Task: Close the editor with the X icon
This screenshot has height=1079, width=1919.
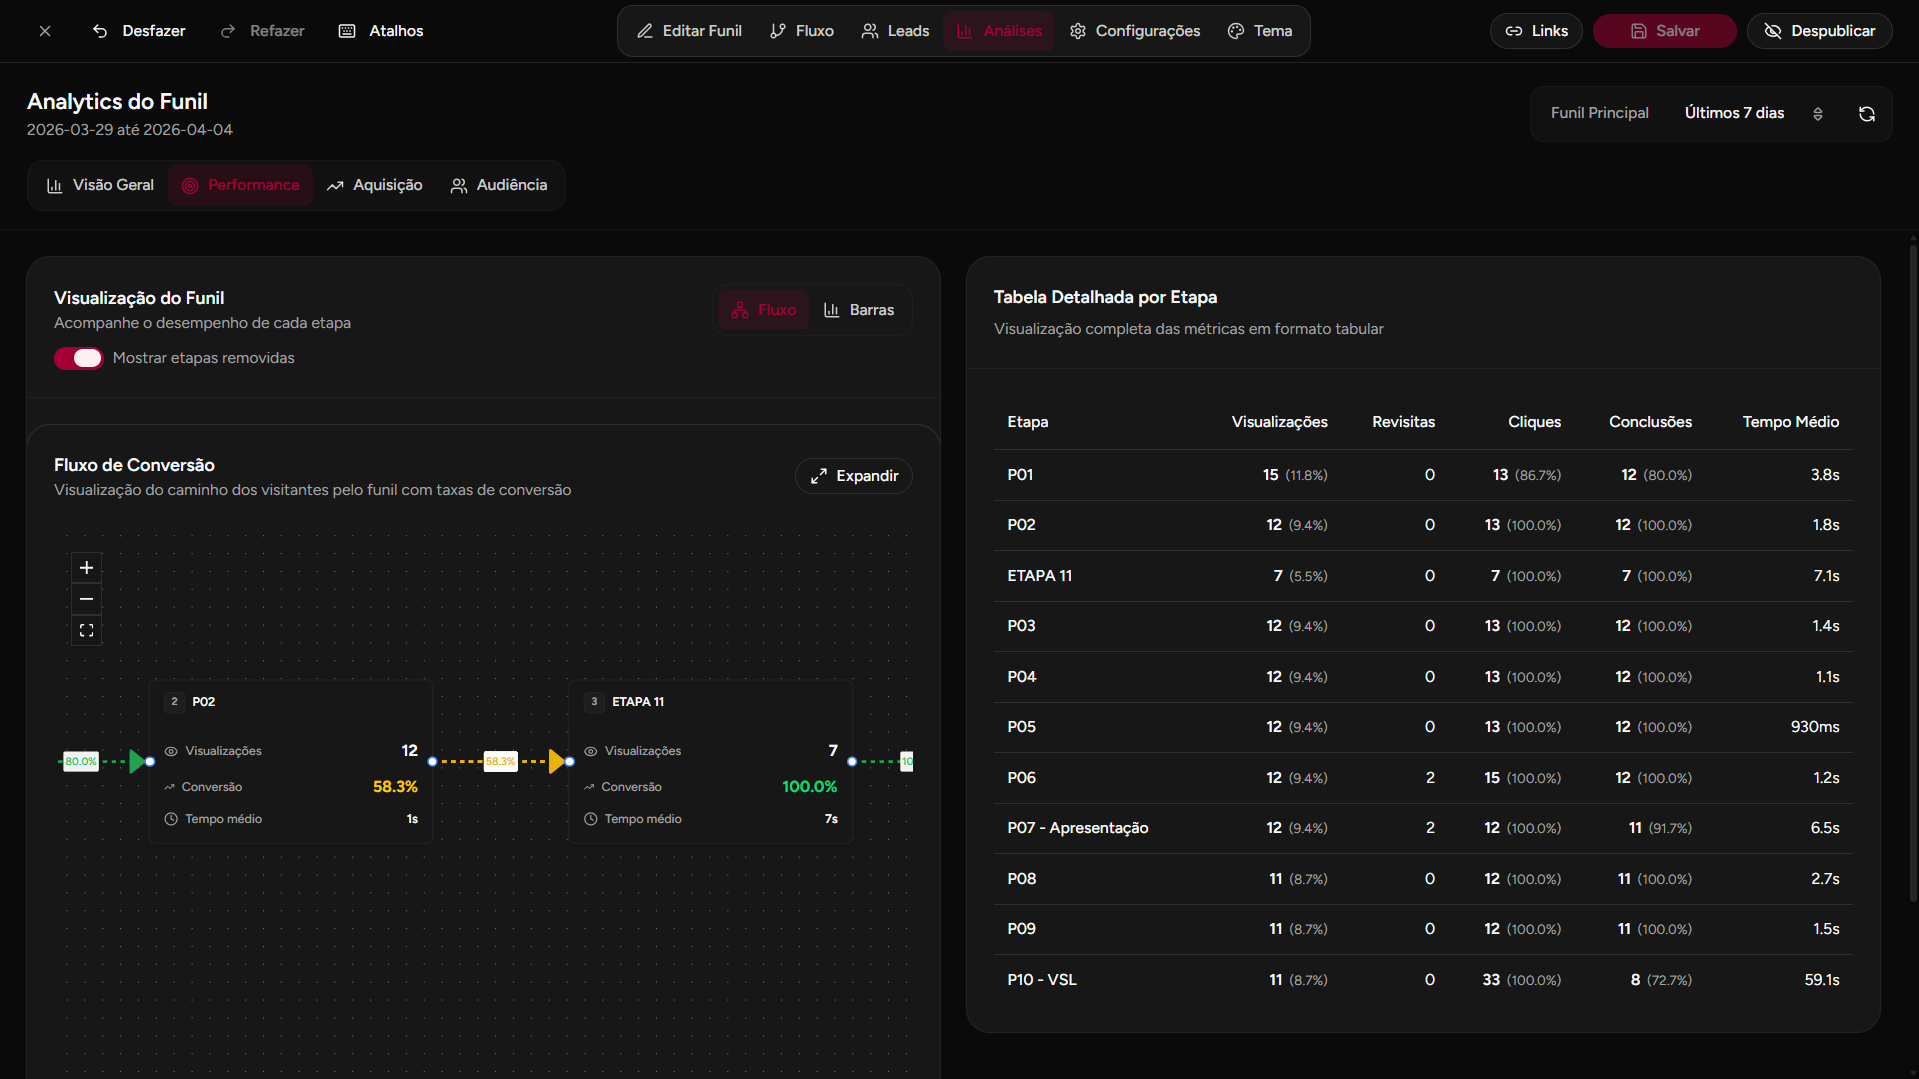Action: (45, 31)
